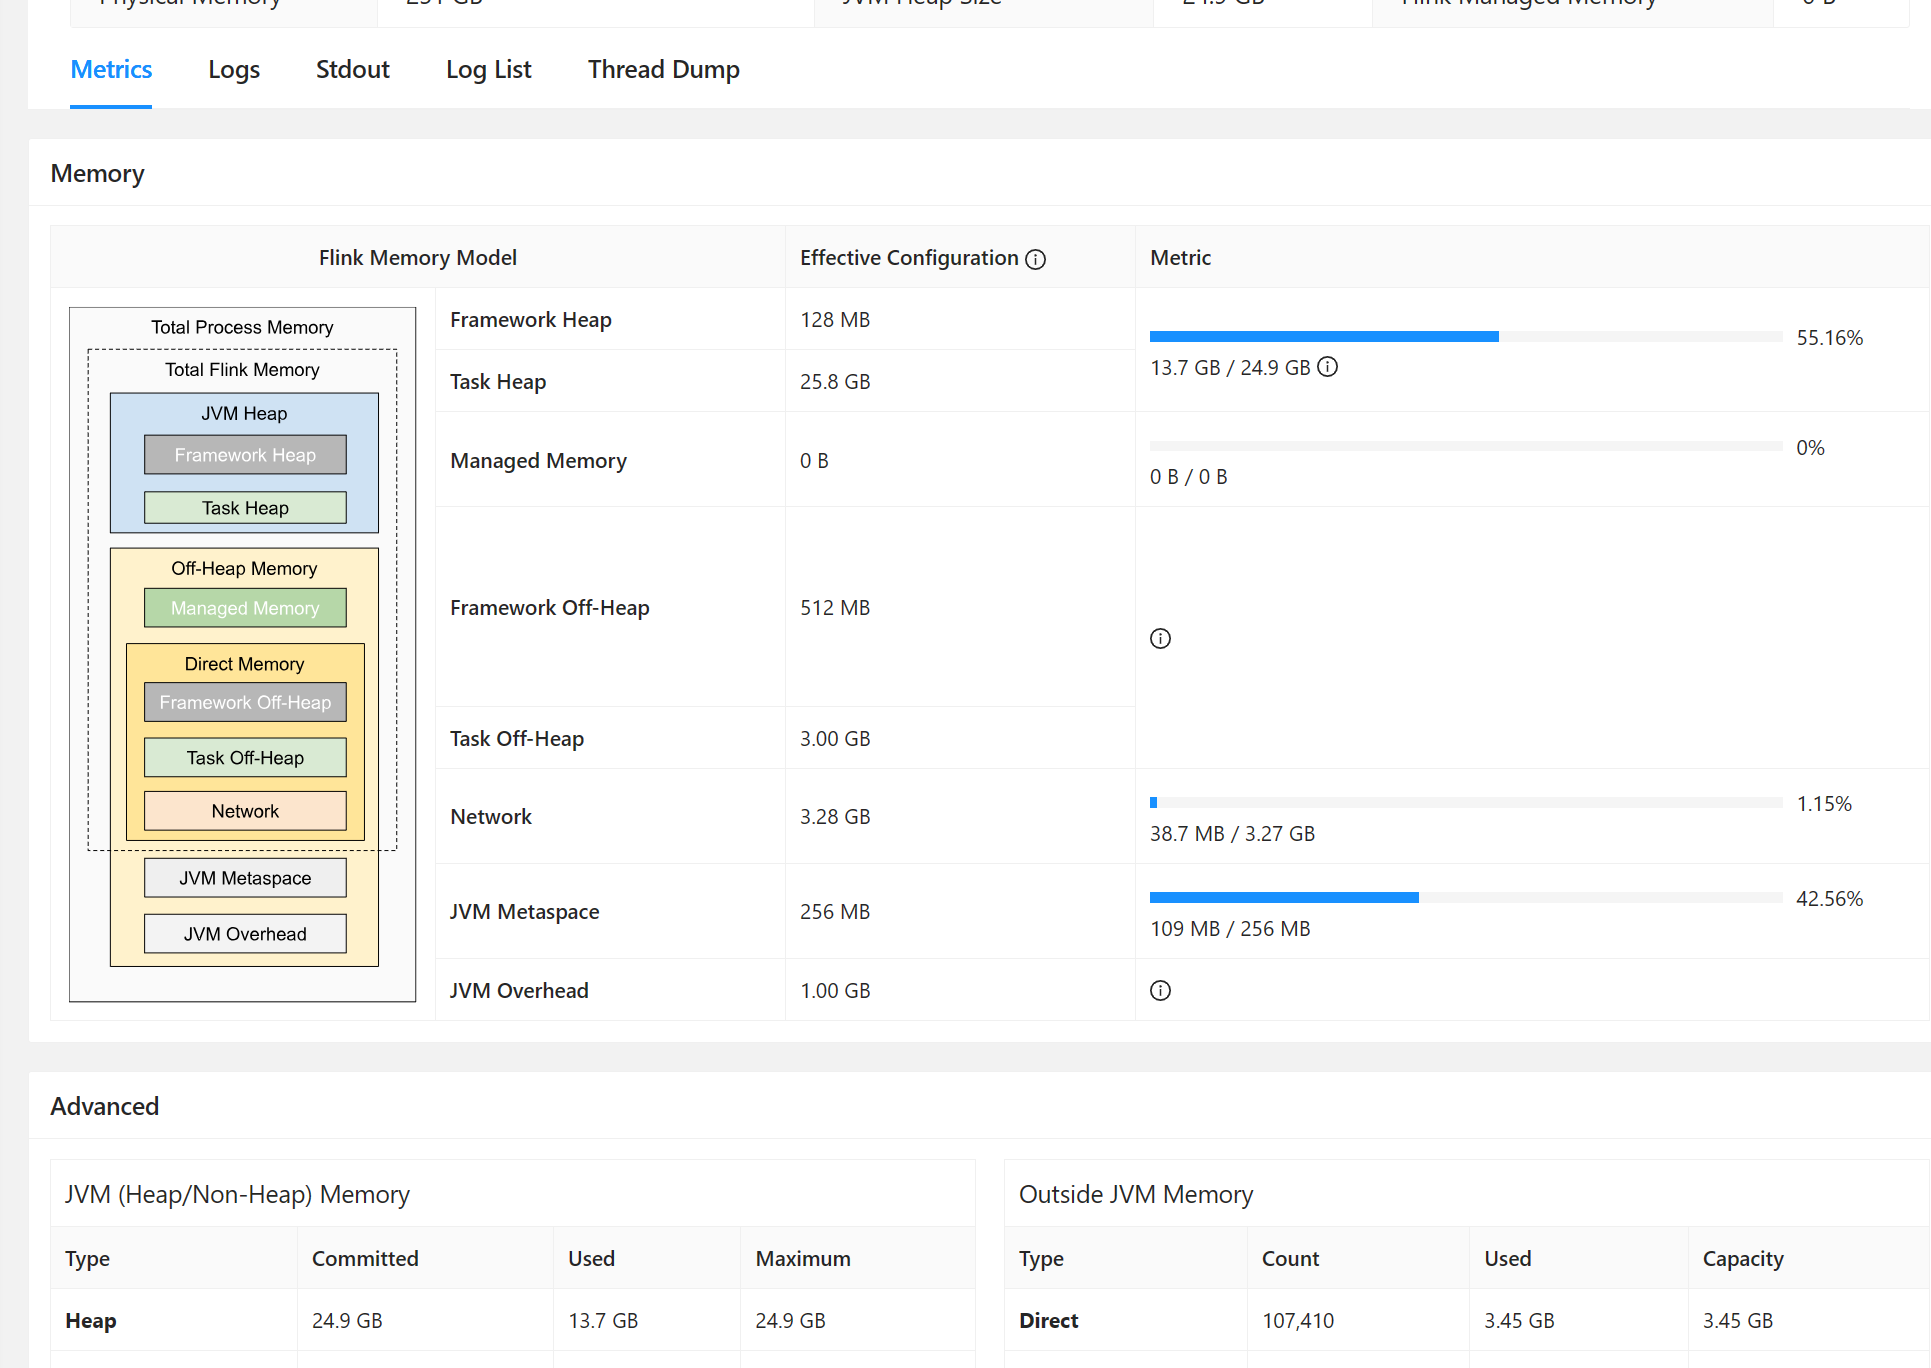The width and height of the screenshot is (1931, 1368).
Task: Click Managed Memory box in memory diagram
Action: 245,608
